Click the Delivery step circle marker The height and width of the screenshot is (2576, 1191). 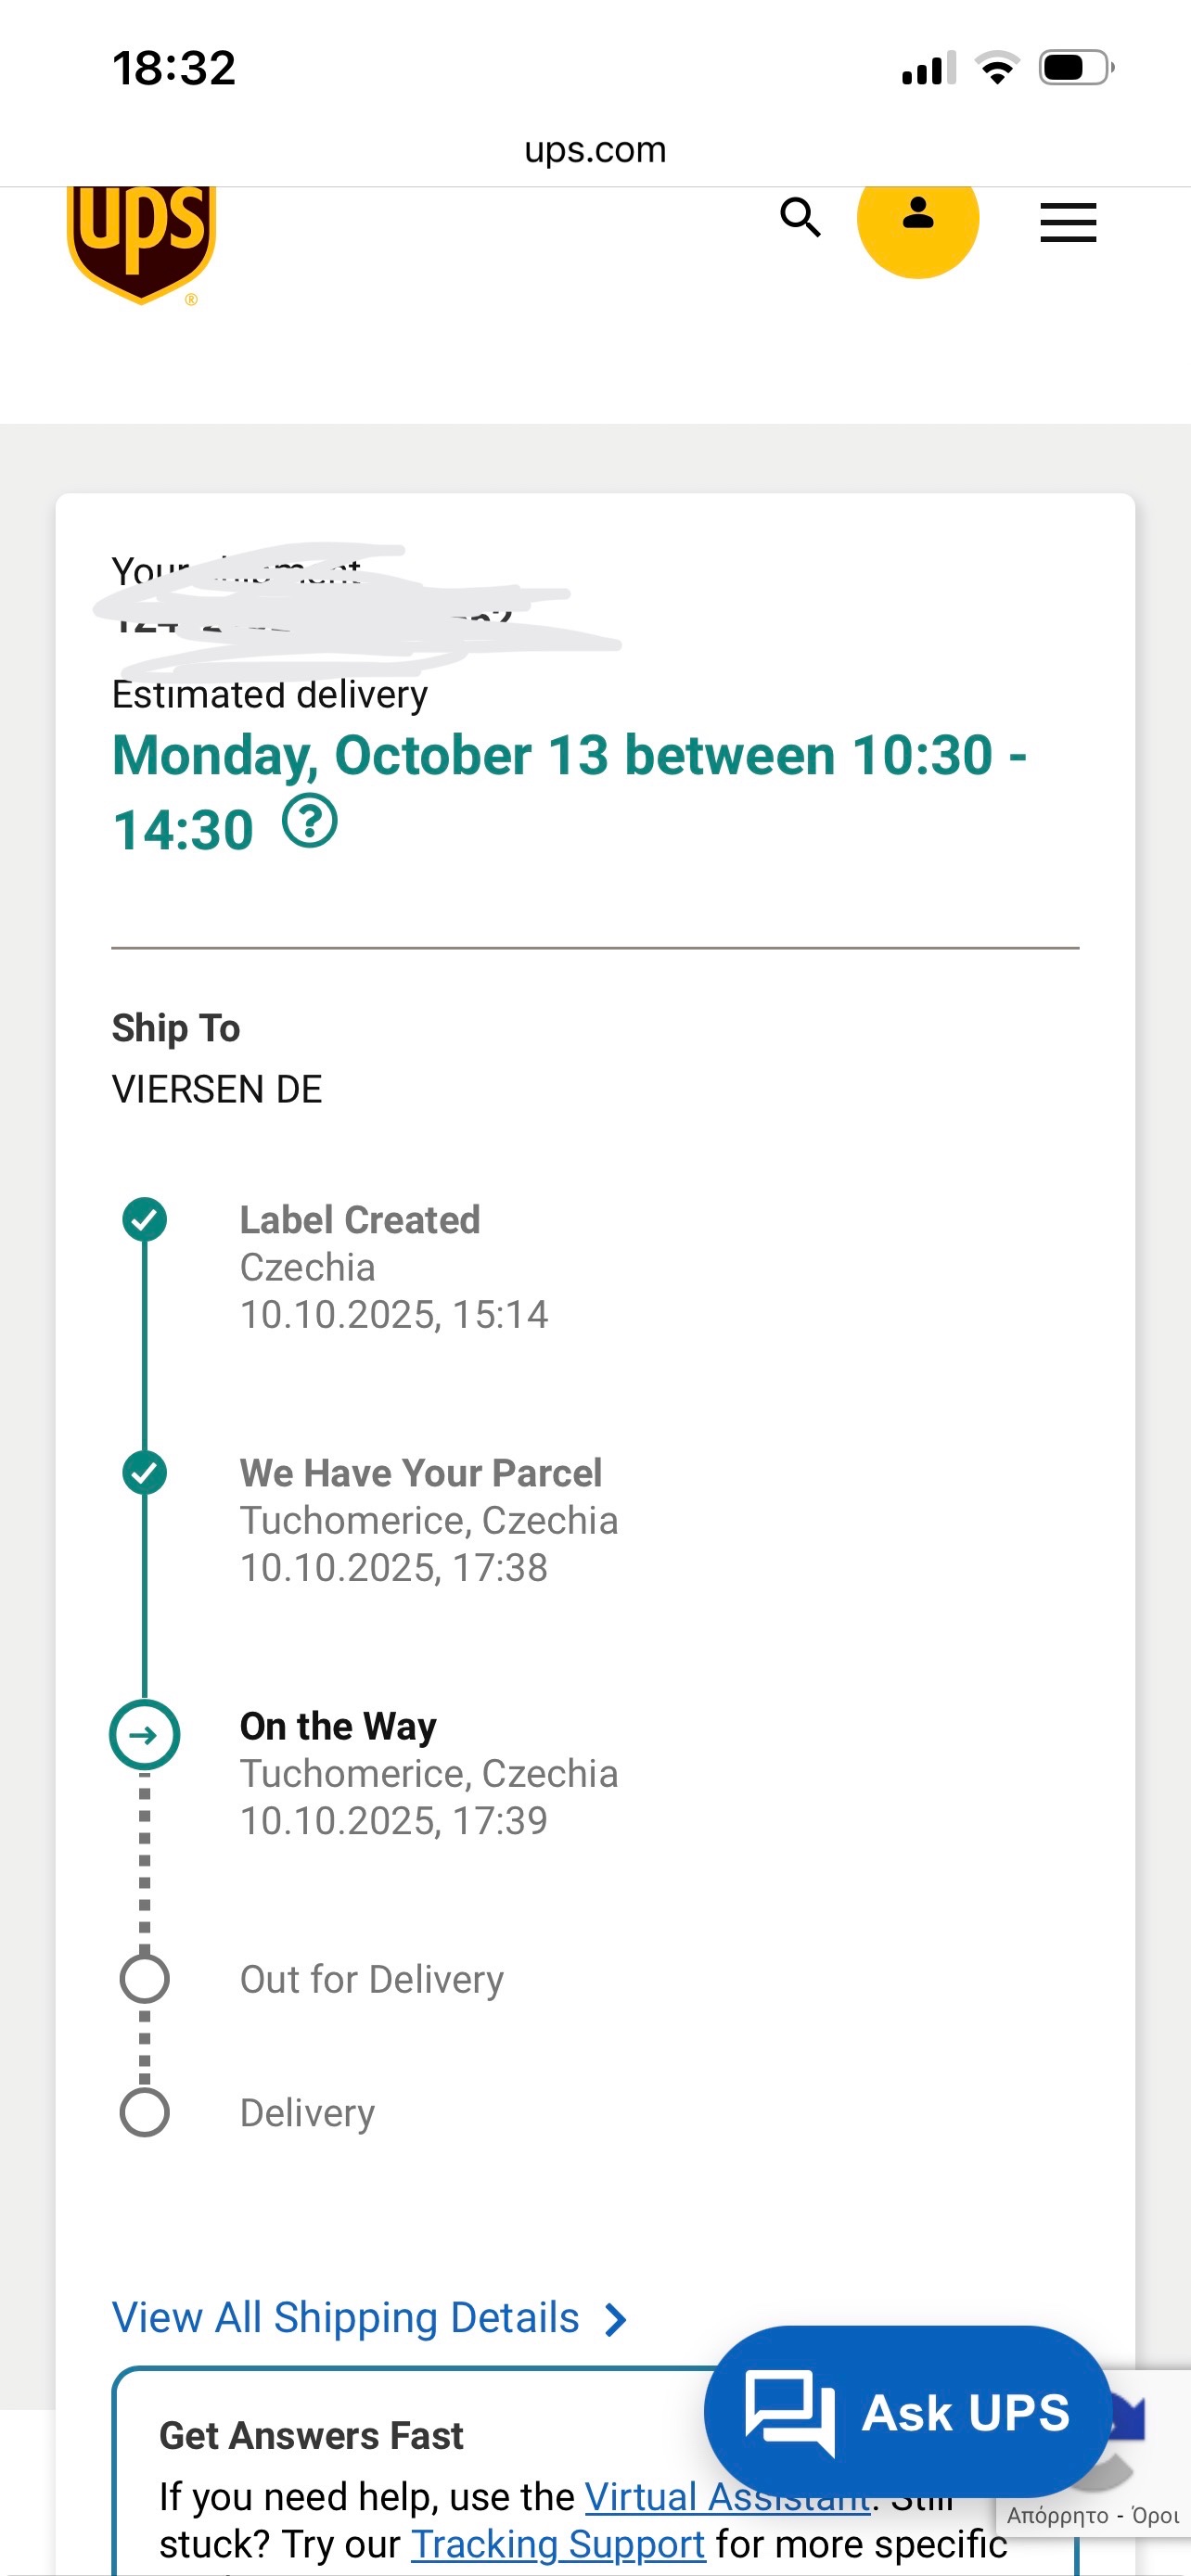coord(145,2112)
